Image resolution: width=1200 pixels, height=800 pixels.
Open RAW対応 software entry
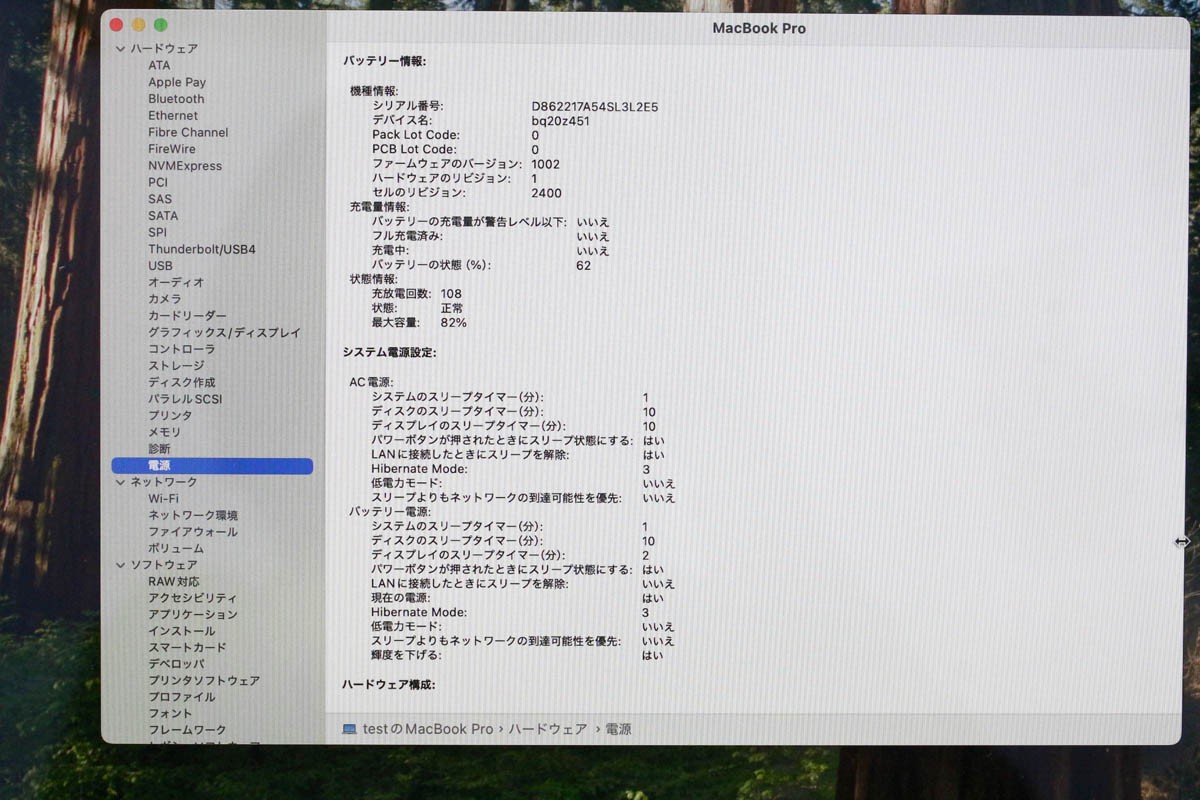(174, 581)
